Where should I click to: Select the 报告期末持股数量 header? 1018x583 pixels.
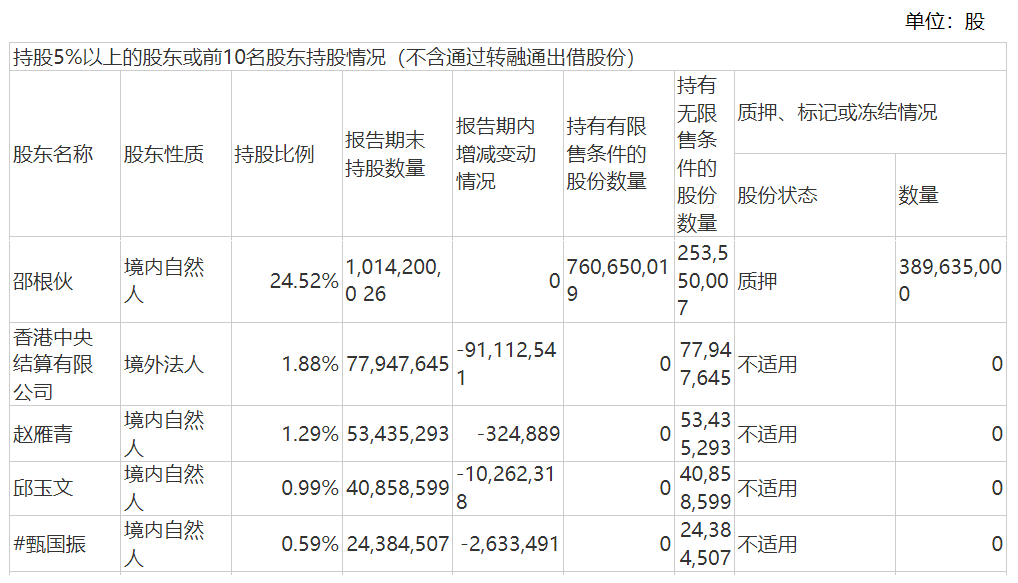click(386, 154)
